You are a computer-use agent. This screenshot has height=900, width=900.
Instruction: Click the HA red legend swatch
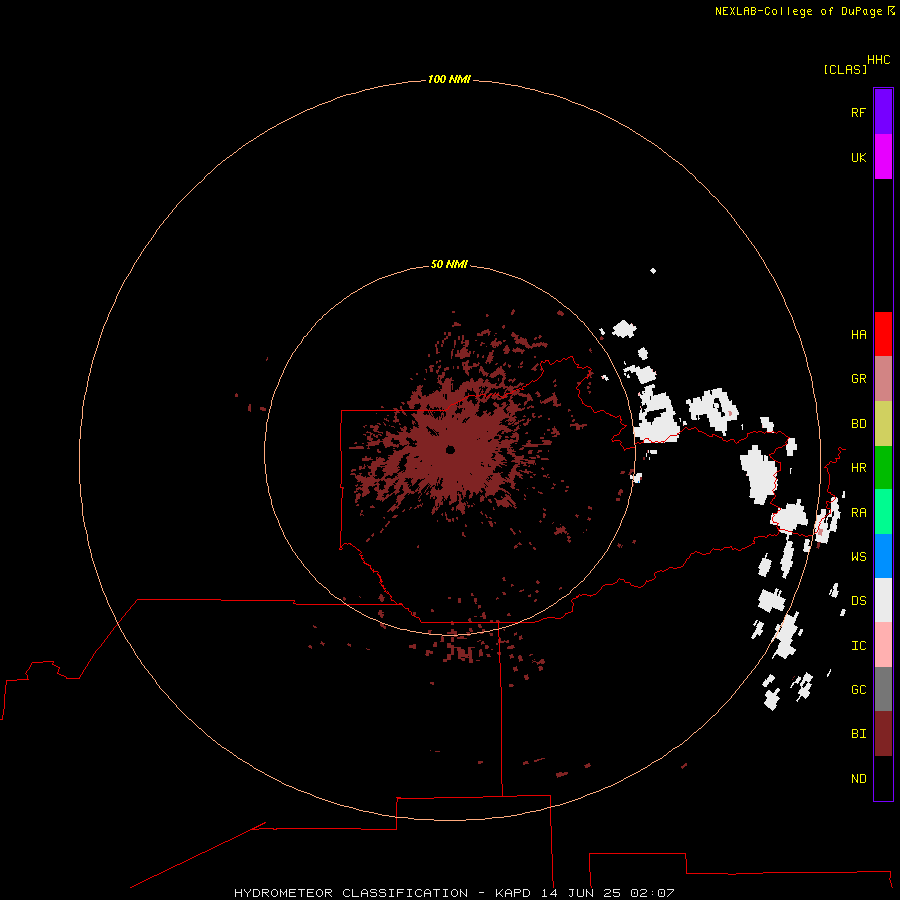pos(883,334)
